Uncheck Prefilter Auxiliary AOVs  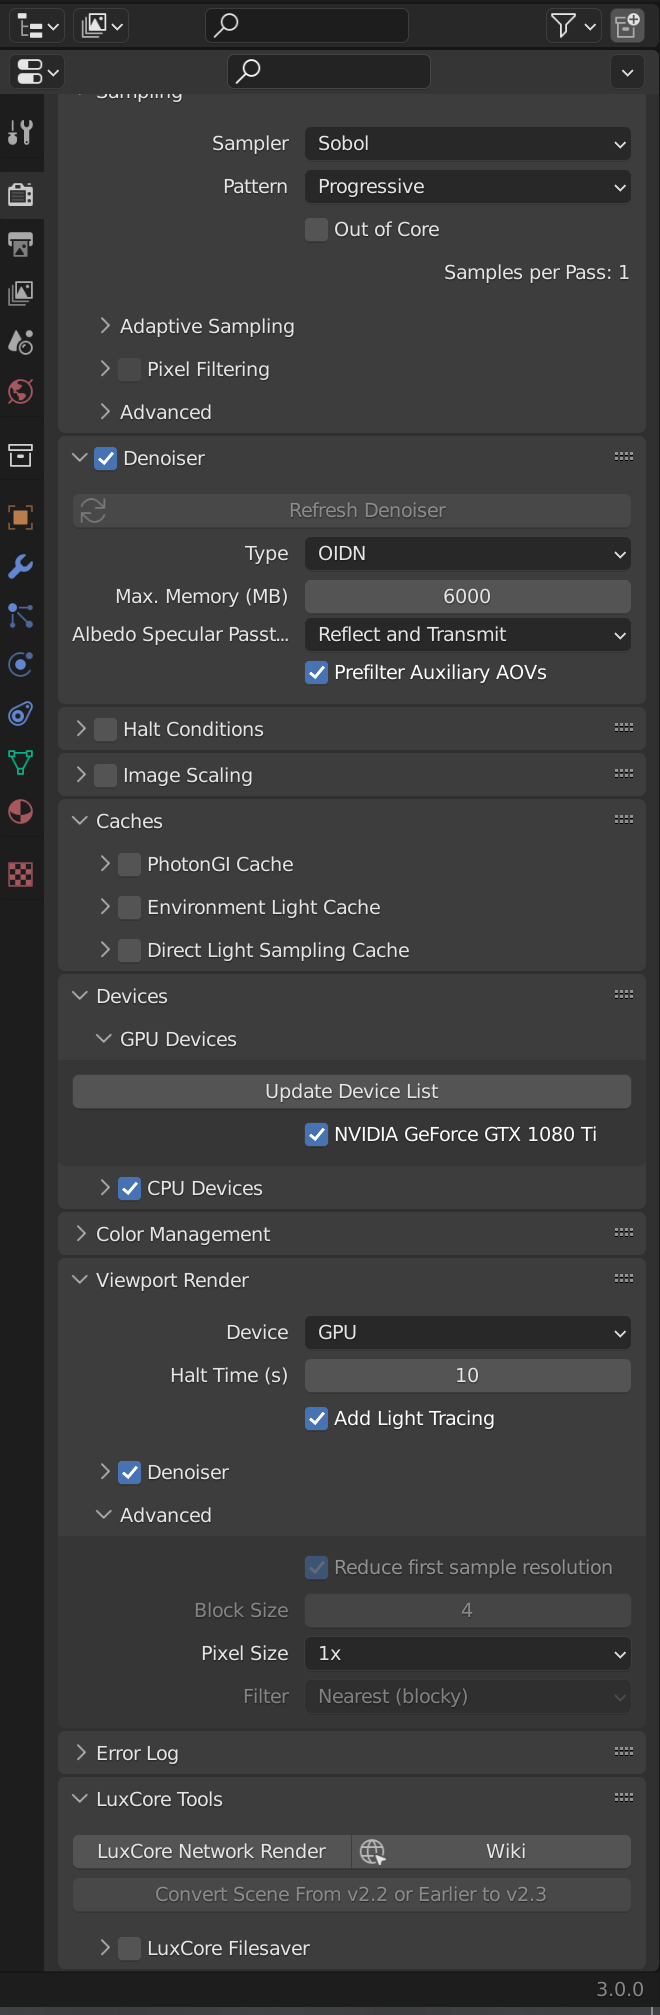coord(317,673)
